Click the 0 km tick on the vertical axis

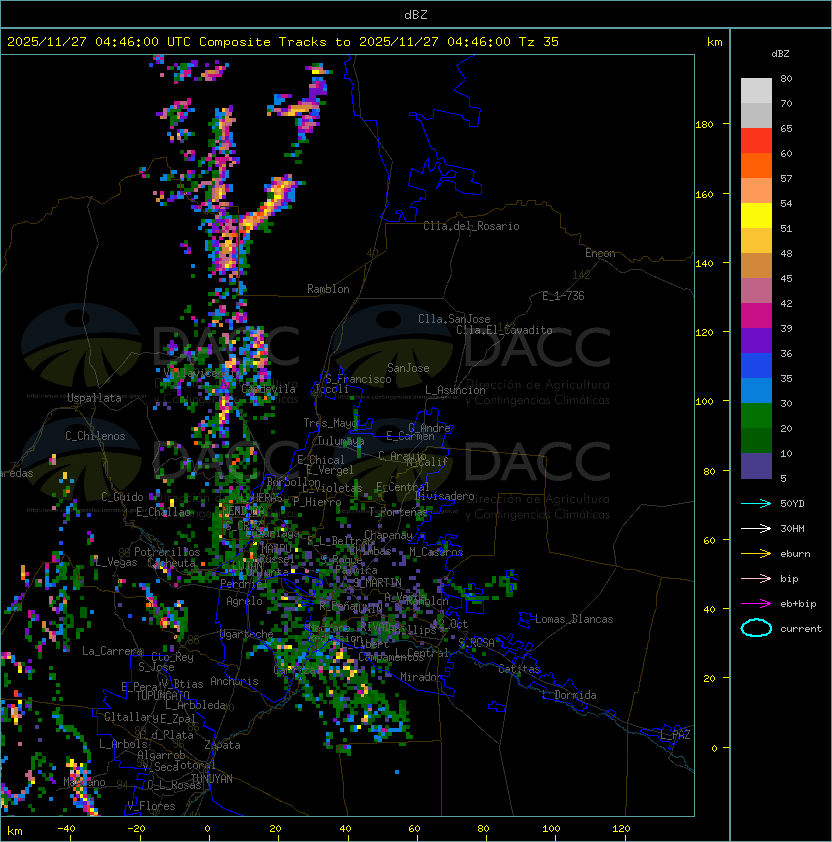[x=714, y=749]
